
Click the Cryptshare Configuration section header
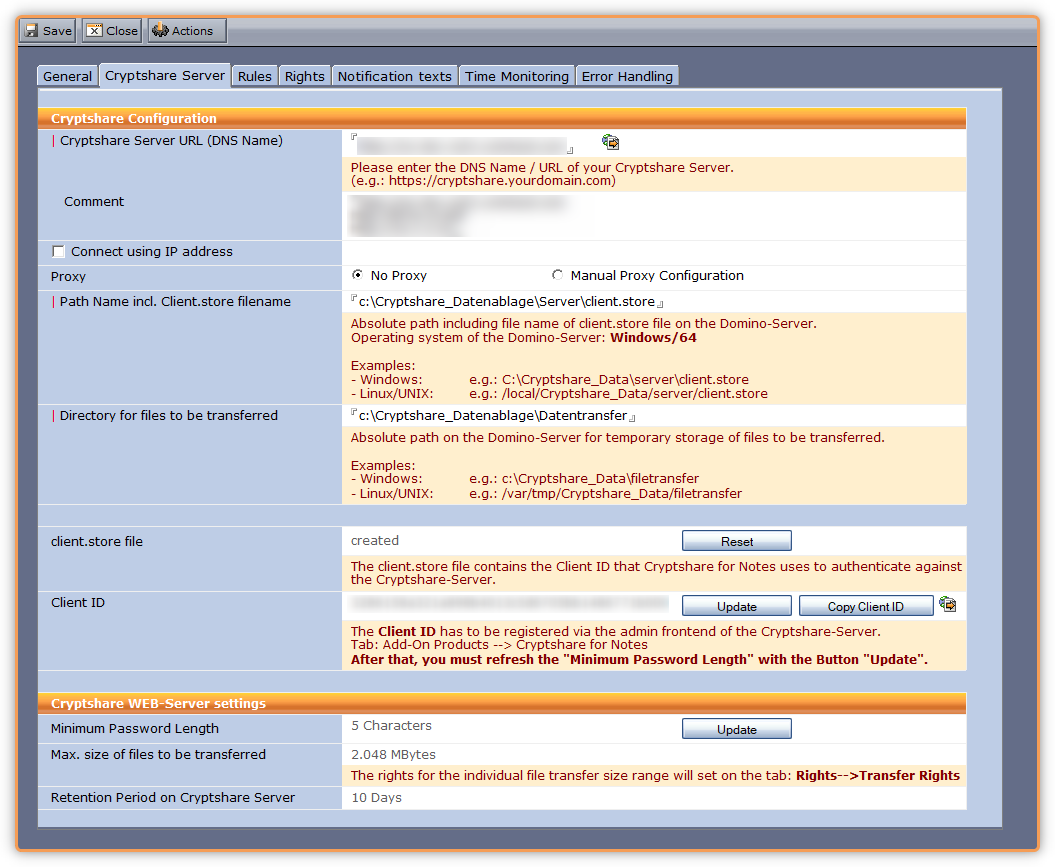tap(502, 118)
